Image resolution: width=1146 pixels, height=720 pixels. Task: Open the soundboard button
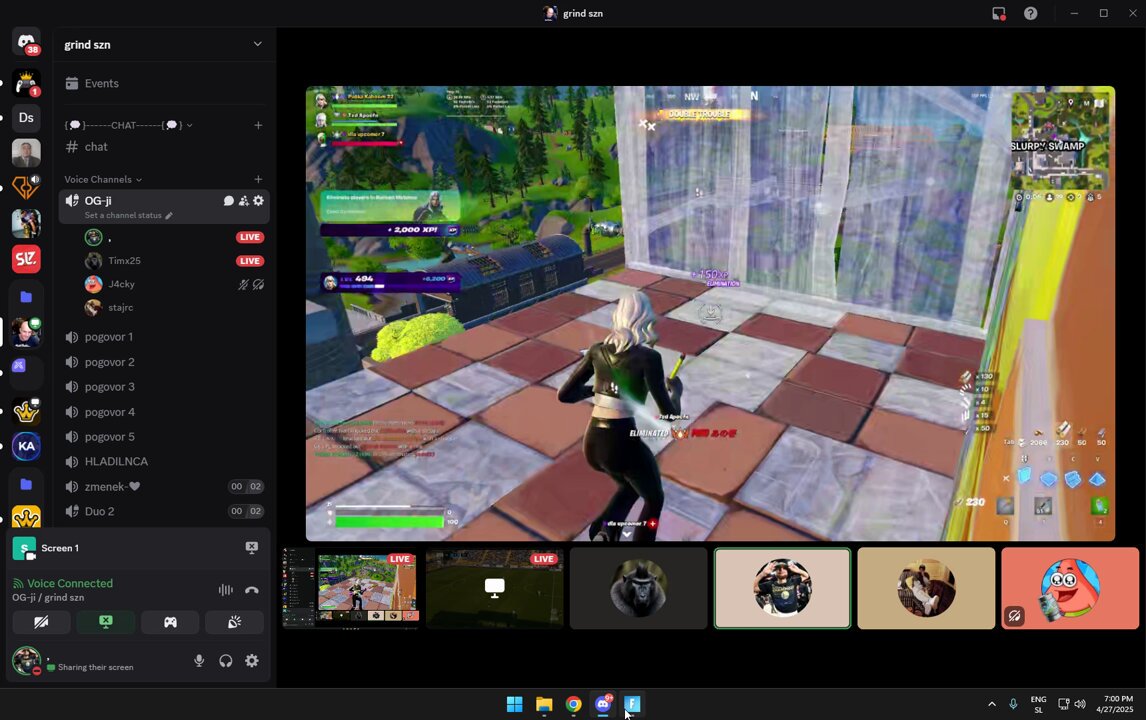[x=235, y=622]
